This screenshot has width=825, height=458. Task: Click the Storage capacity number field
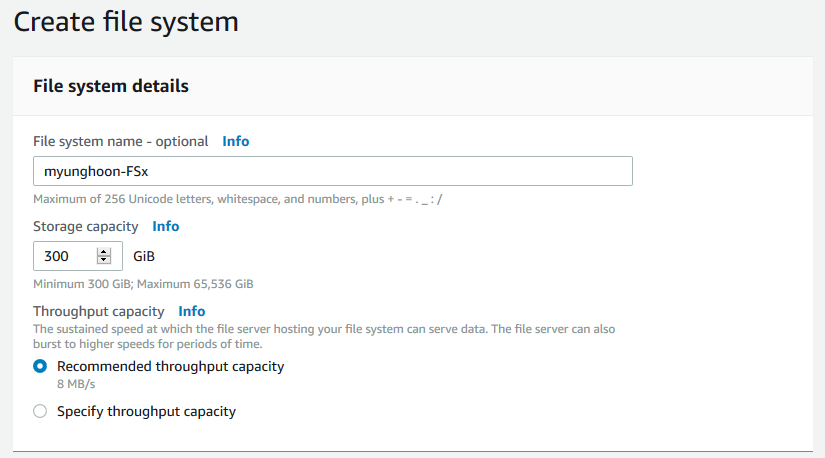point(78,256)
